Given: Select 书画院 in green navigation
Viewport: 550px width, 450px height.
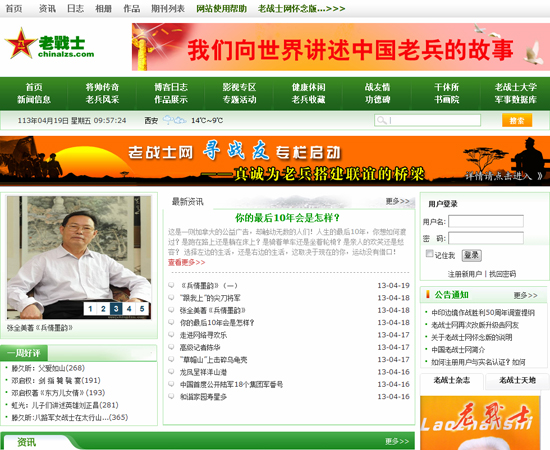Looking at the screenshot, I should (x=447, y=100).
